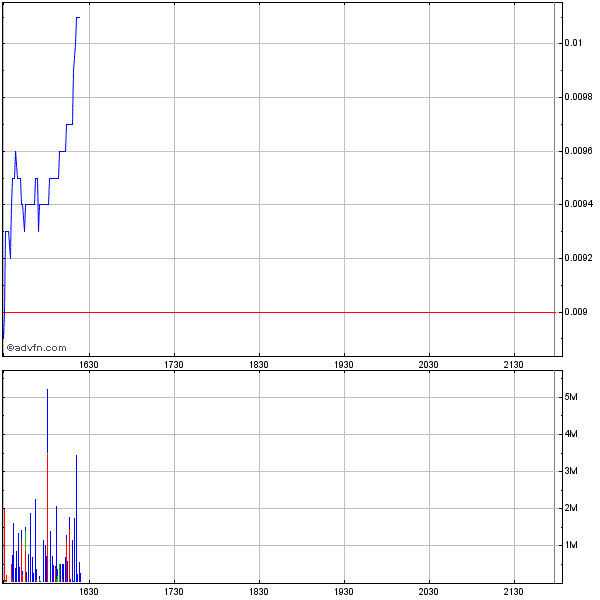Click the 1930 time label under price chart
Screen dimensions: 600x600
pyautogui.click(x=344, y=365)
